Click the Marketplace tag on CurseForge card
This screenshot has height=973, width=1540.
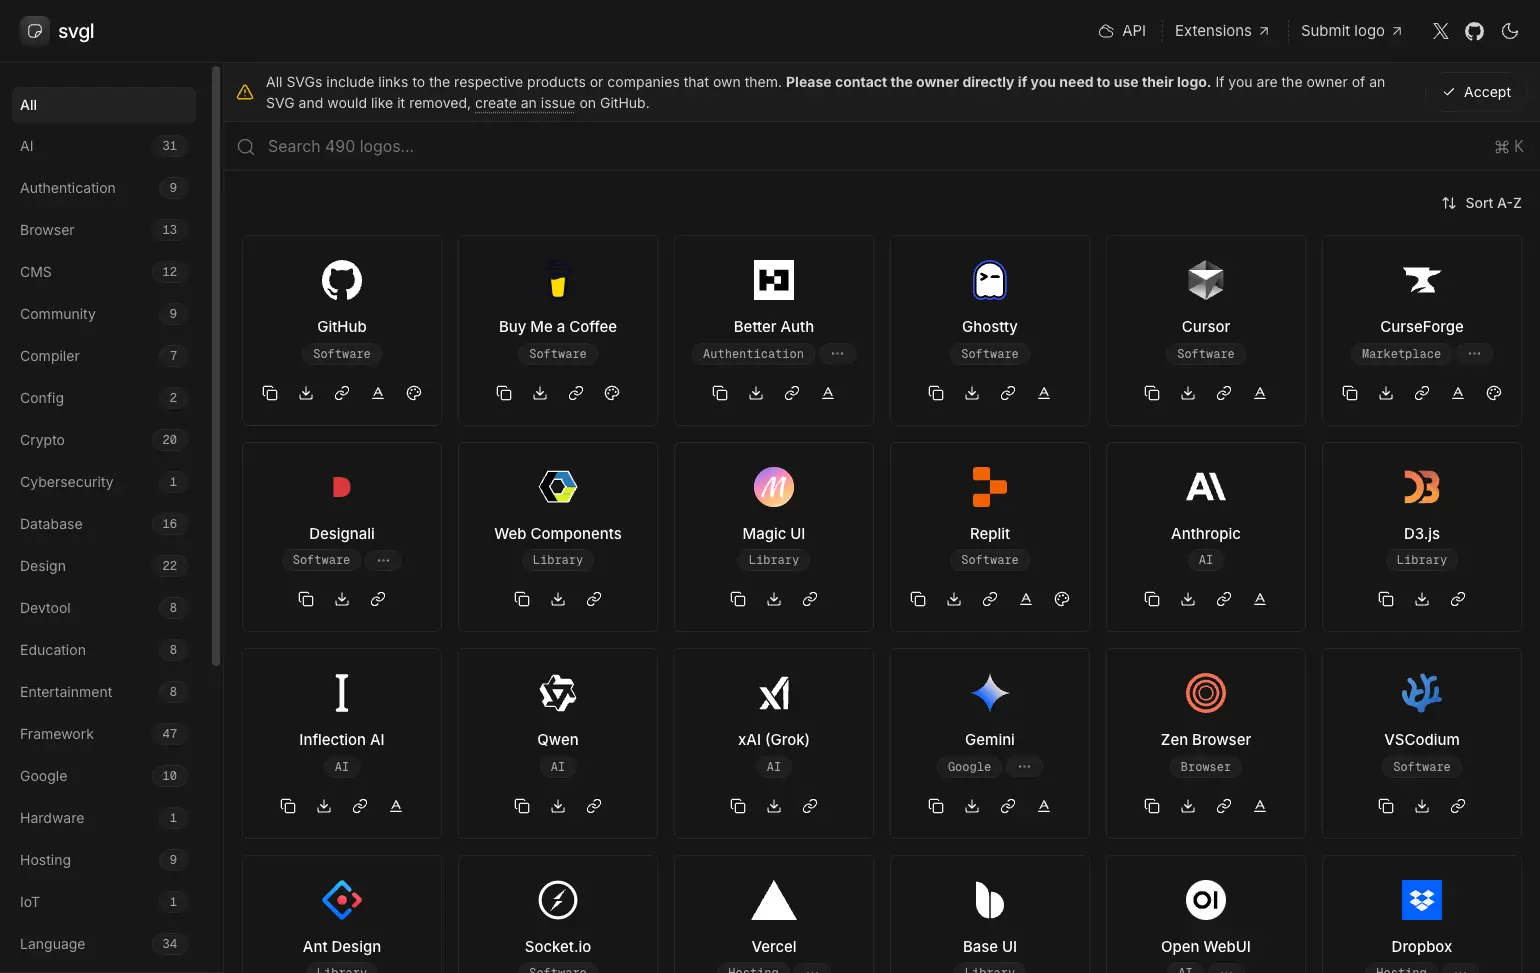tap(1401, 354)
